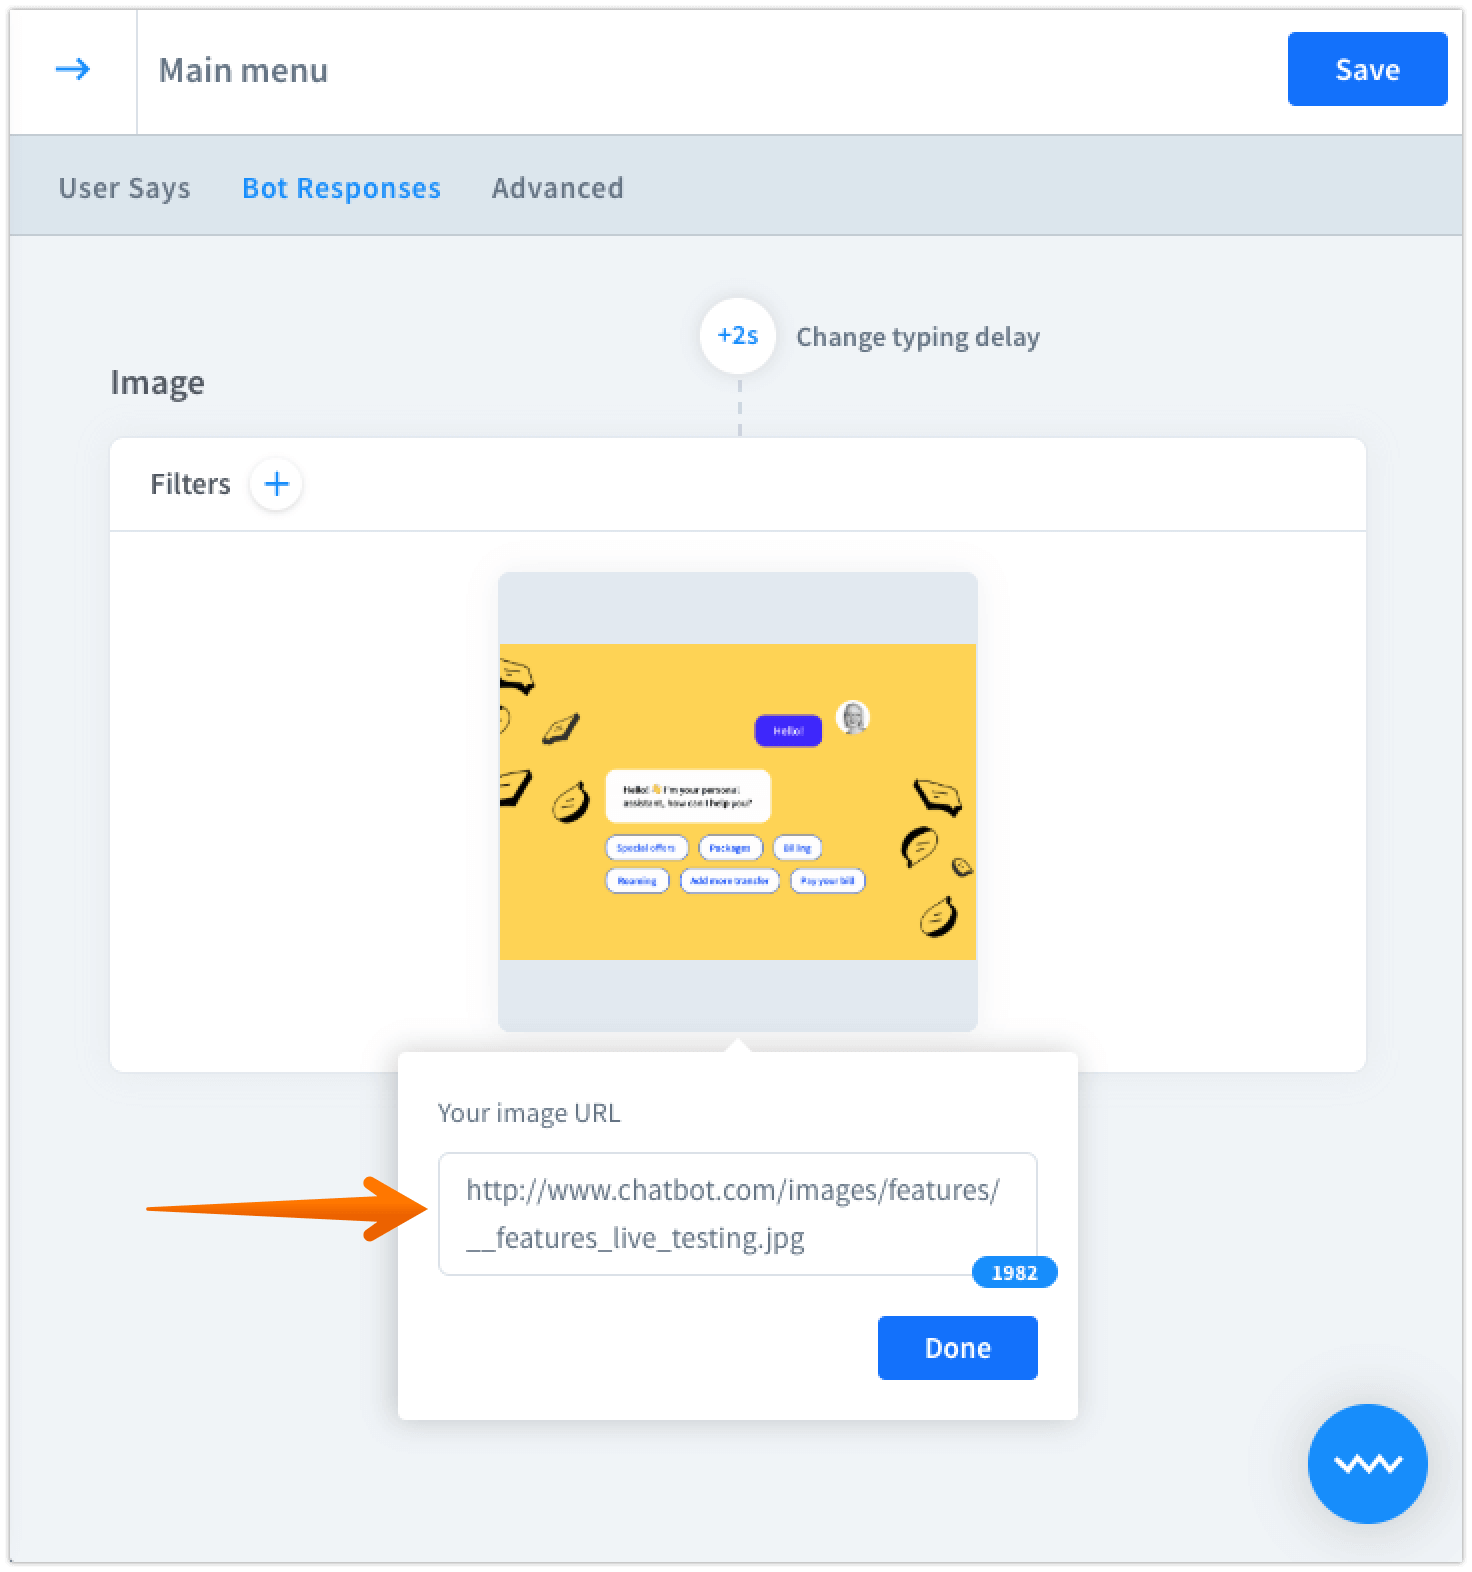Switch to the User Says tab
This screenshot has width=1472, height=1572.
point(124,188)
